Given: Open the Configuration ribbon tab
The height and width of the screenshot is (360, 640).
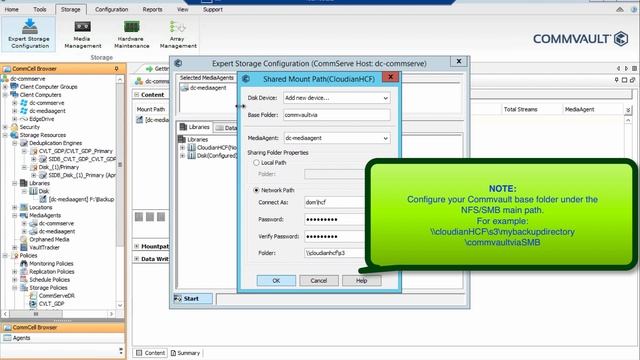Looking at the screenshot, I should coord(111,9).
